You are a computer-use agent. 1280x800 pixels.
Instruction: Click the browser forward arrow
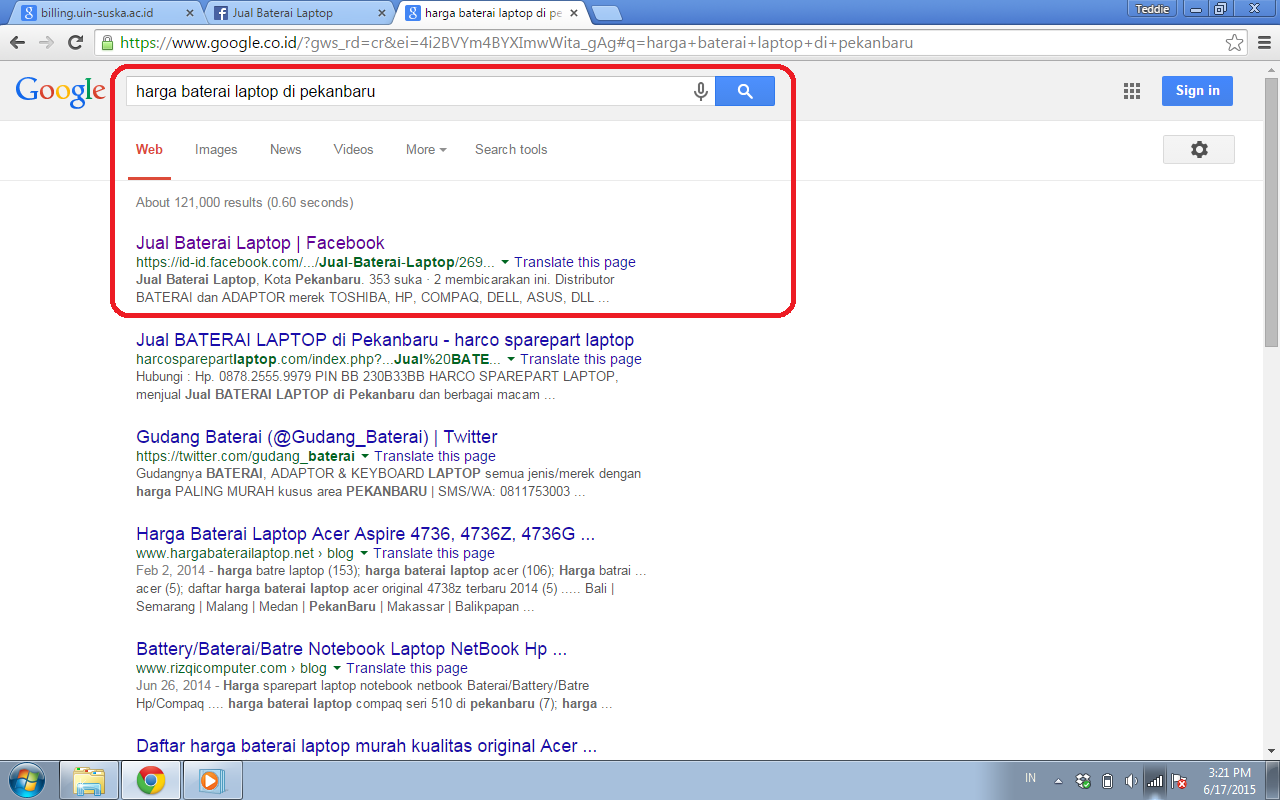(46, 43)
